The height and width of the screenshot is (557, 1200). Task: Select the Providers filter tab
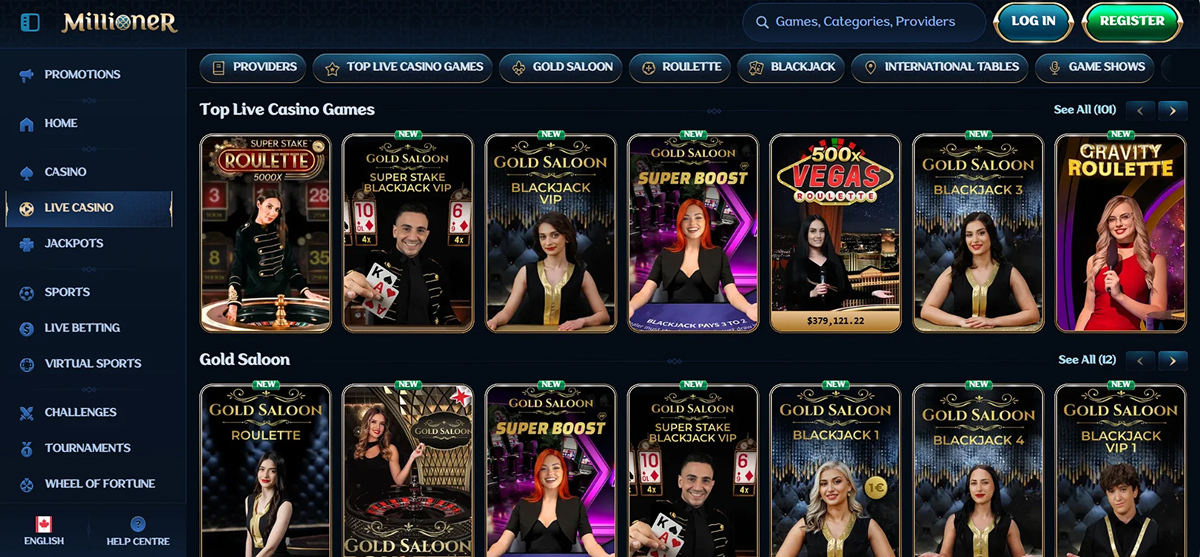point(254,67)
